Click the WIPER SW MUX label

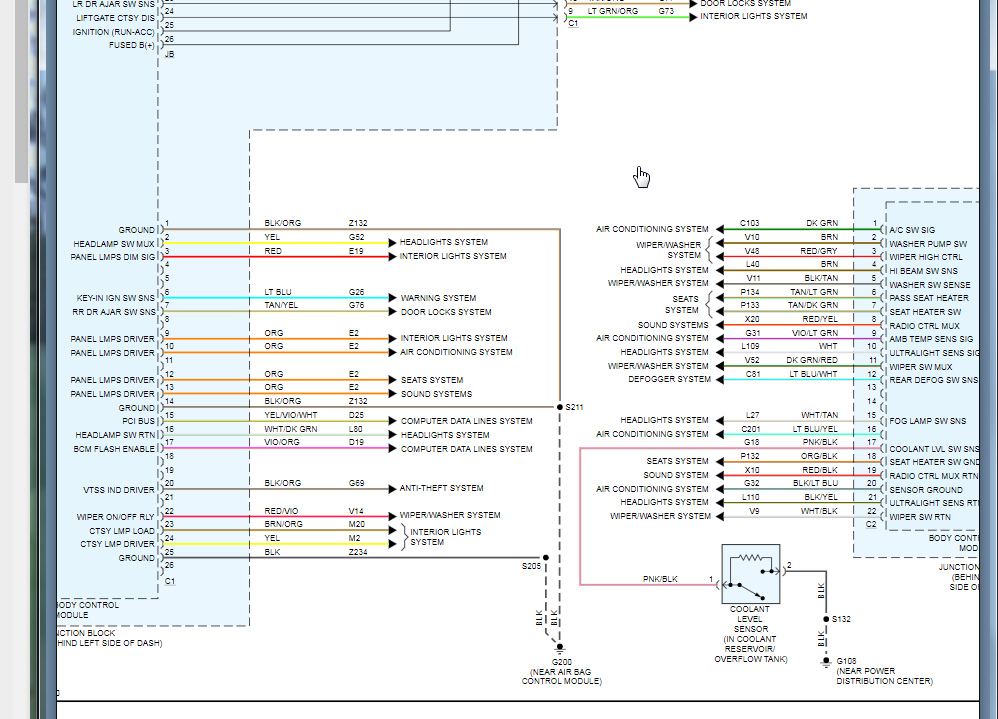click(x=921, y=367)
